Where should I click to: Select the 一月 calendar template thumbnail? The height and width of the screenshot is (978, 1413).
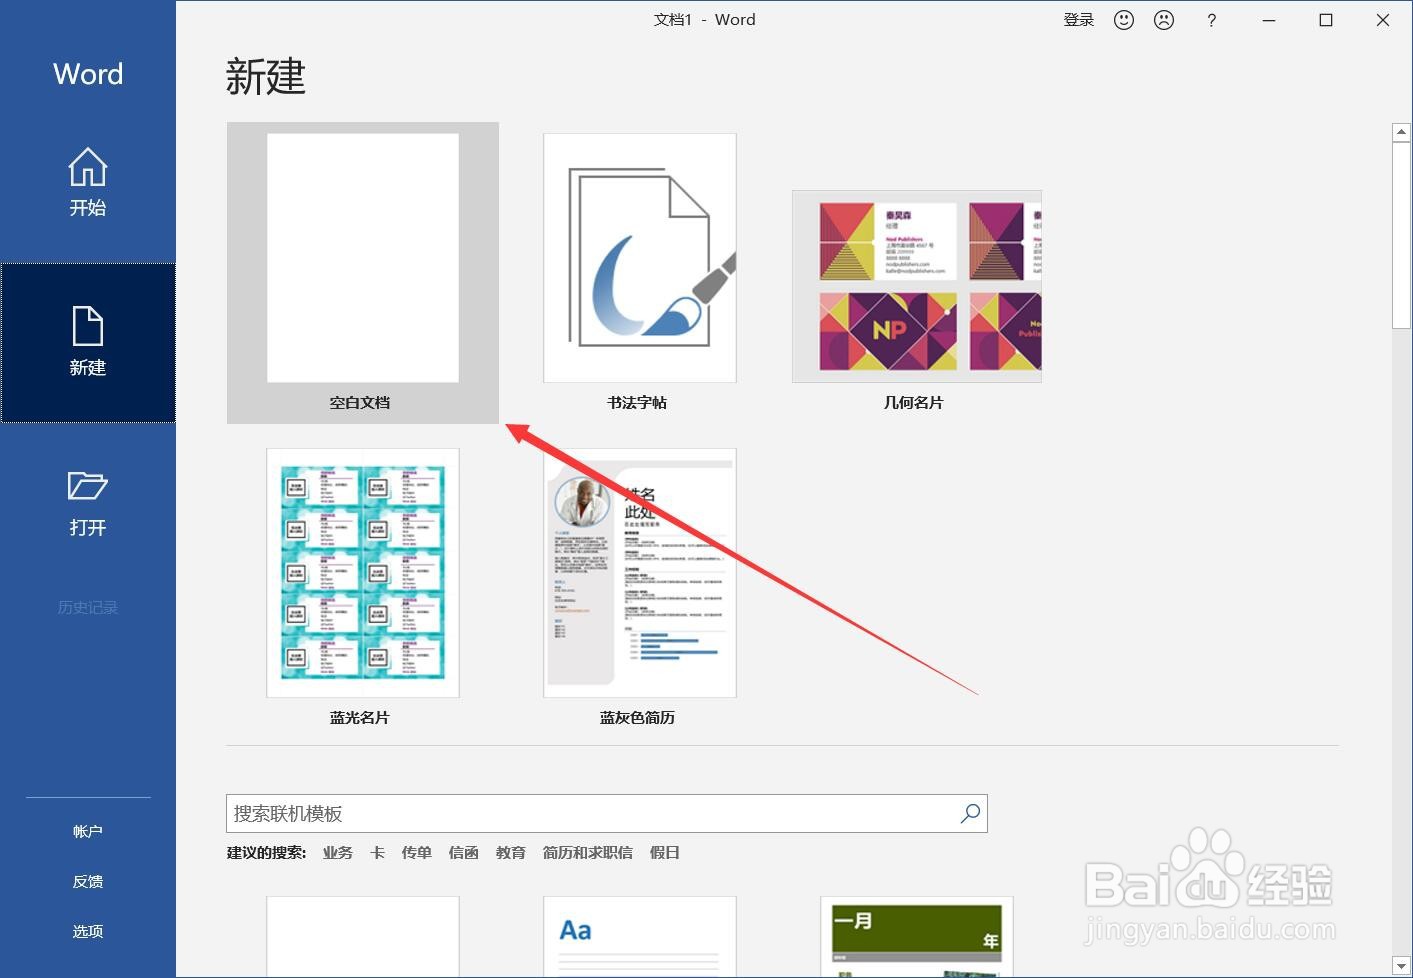917,937
